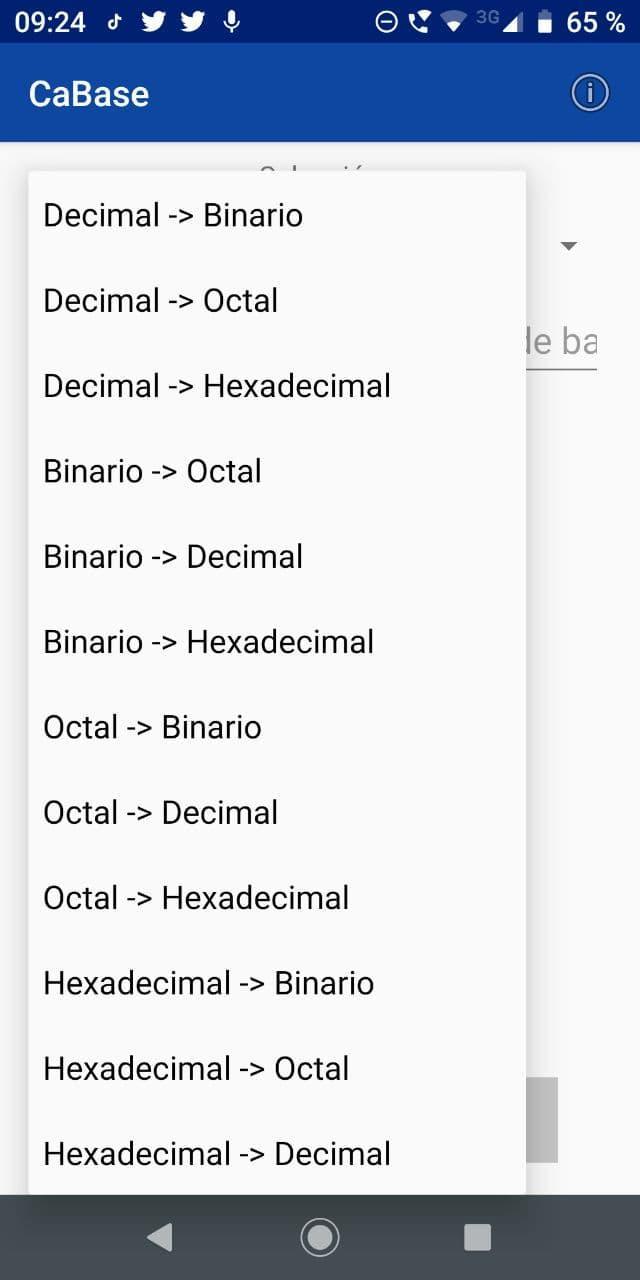
Task: Choose Binario -> Decimal conversion
Action: coord(173,556)
